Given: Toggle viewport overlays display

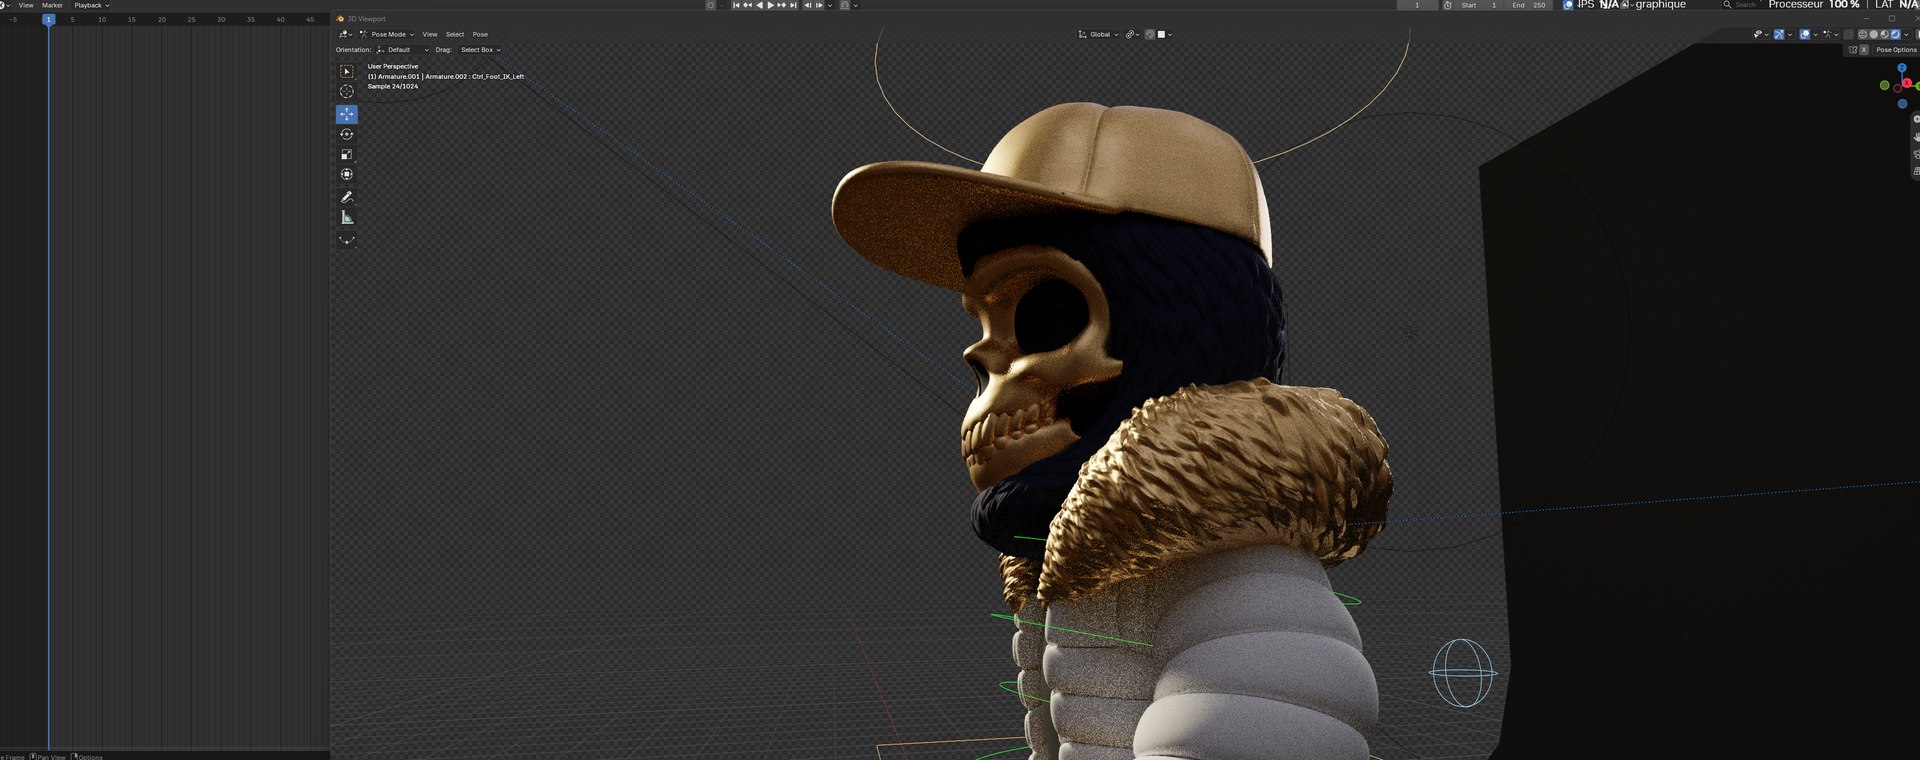Looking at the screenshot, I should (x=1805, y=34).
